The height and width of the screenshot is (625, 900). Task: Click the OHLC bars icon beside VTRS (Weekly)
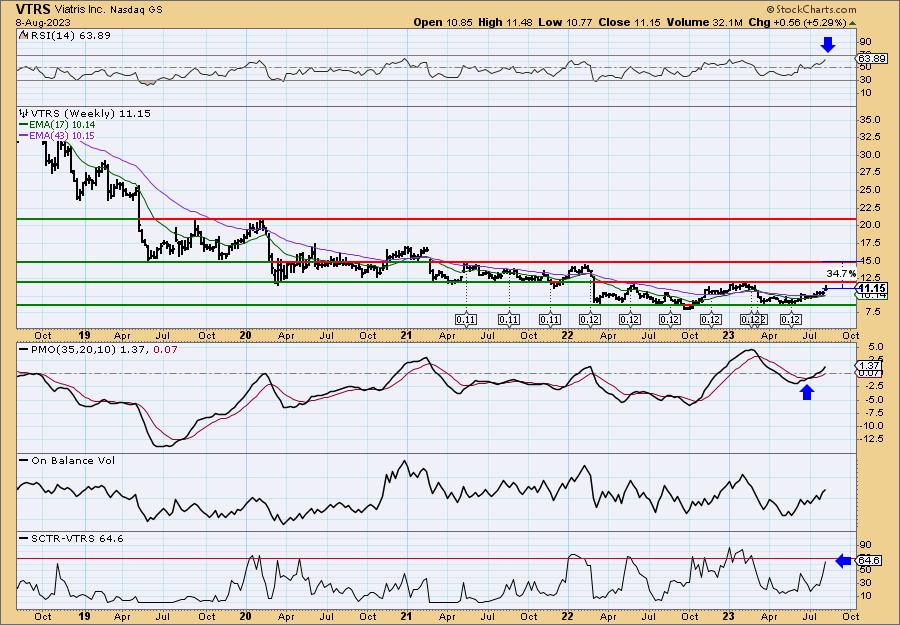(x=23, y=113)
